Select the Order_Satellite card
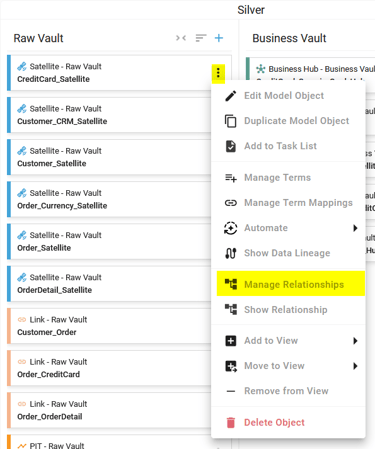This screenshot has width=375, height=449. pos(109,242)
